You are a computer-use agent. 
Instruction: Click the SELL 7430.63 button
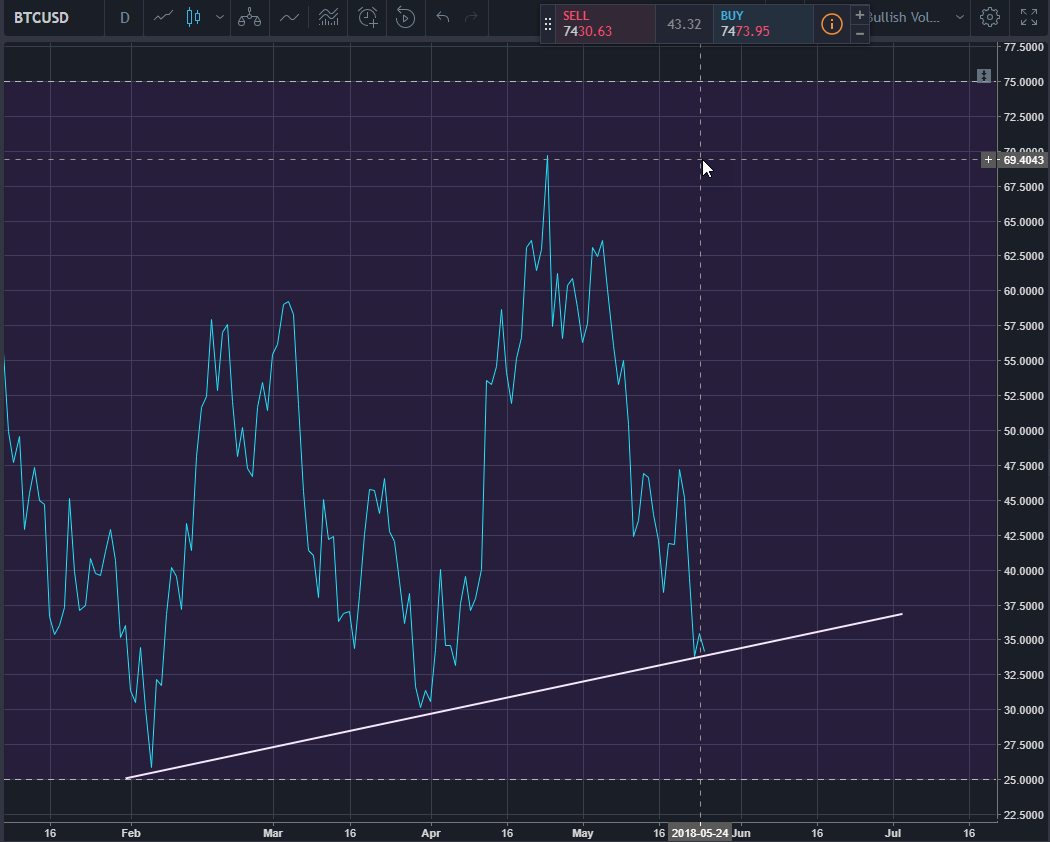[605, 24]
